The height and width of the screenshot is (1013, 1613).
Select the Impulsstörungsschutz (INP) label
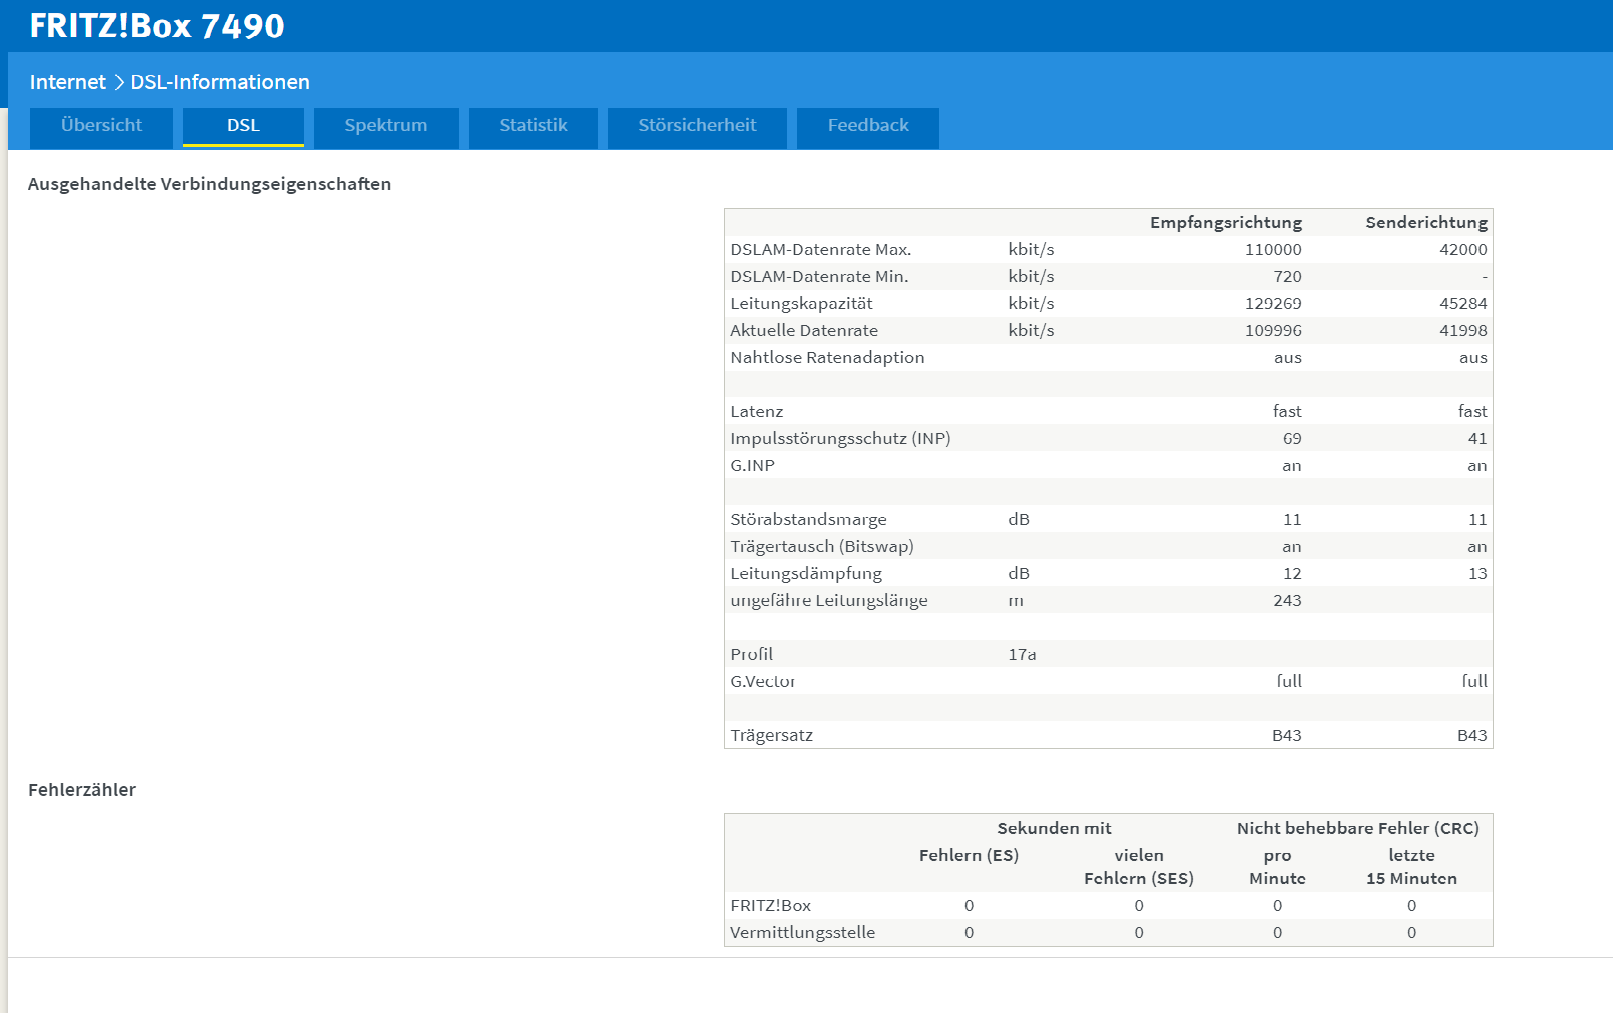840,439
